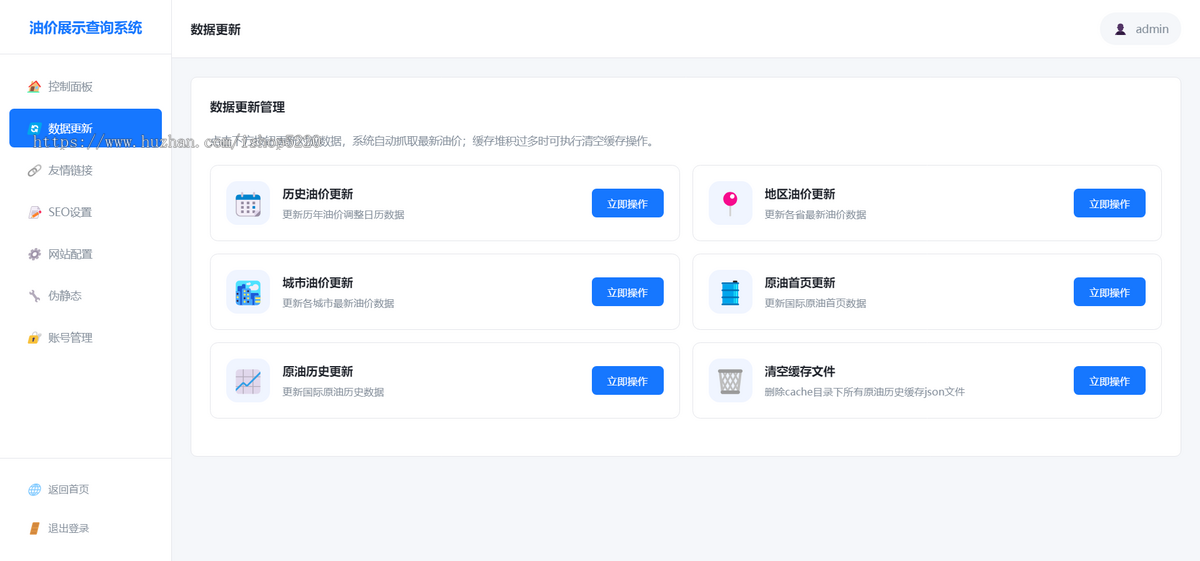This screenshot has width=1200, height=561.
Task: Click the description 删除cache目录下所有原油历史缓存json文件
Action: point(865,392)
